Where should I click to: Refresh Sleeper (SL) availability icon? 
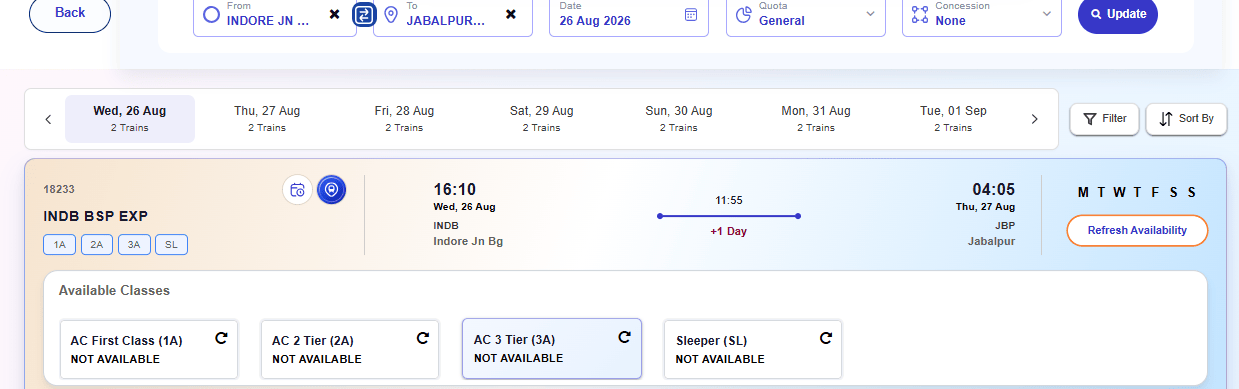click(x=826, y=339)
